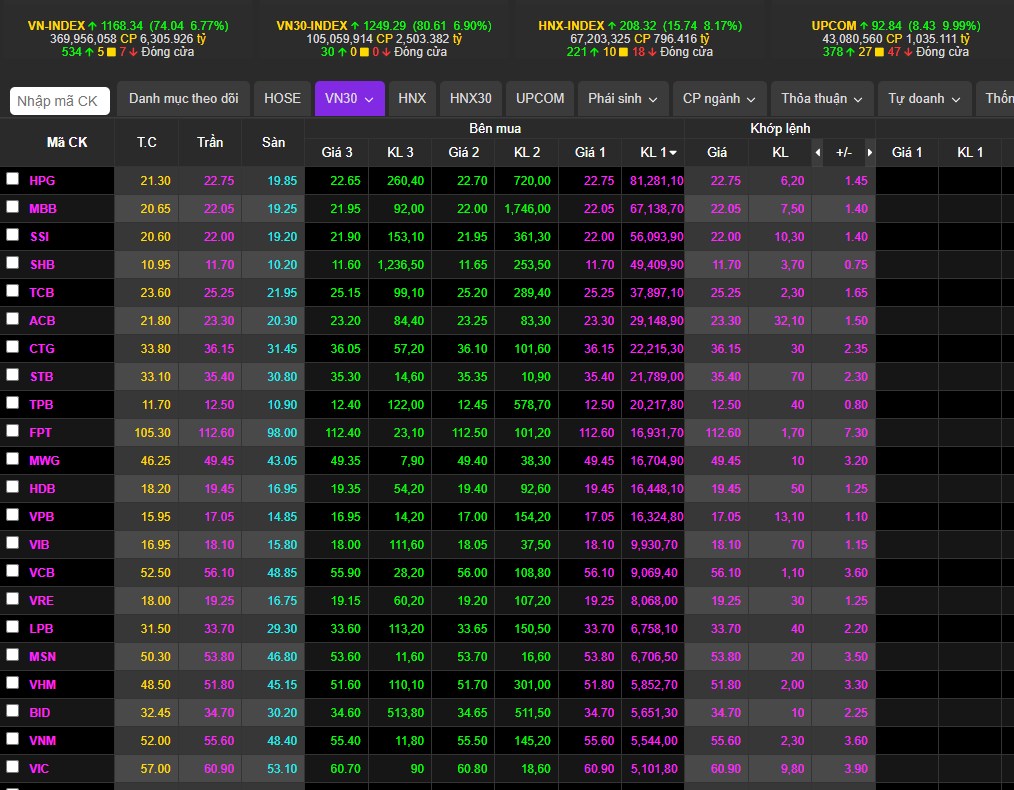Click BID floor price 30.20
Screen dimensions: 1014x790
(282, 712)
